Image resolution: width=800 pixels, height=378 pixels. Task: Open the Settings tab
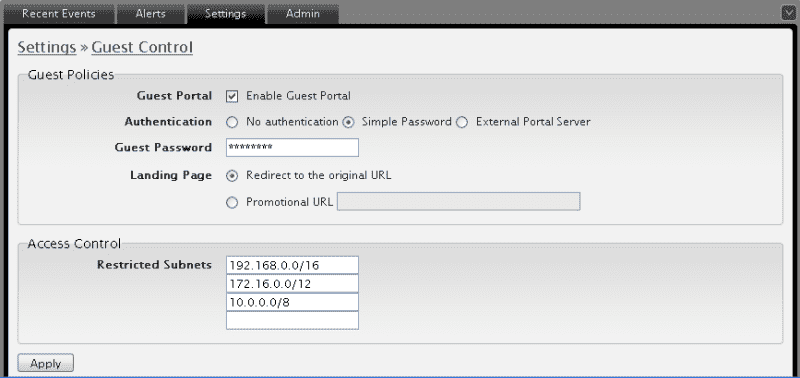(x=226, y=14)
